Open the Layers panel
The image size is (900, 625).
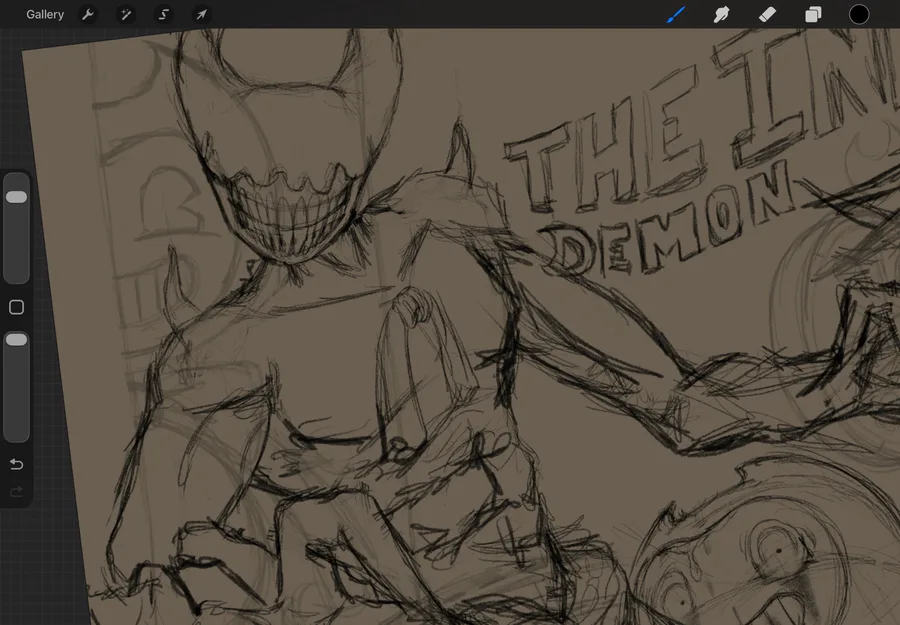pos(813,14)
